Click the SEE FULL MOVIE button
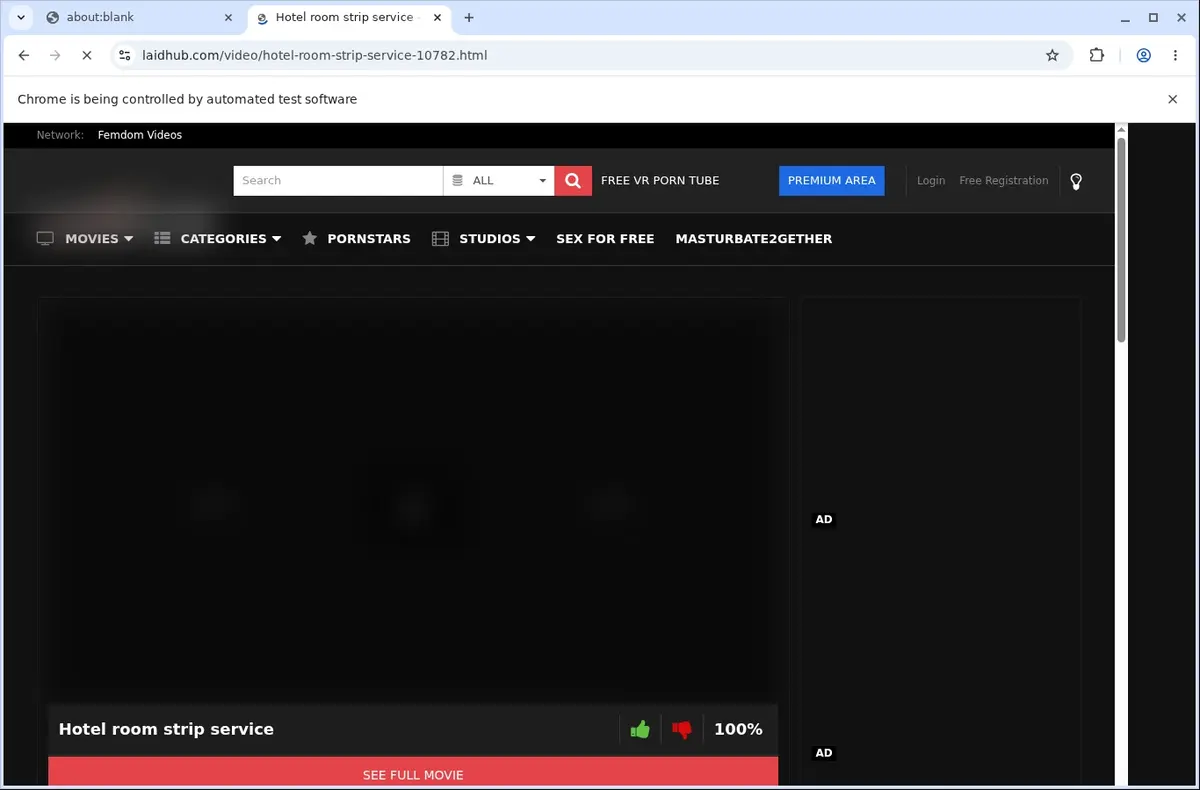Image resolution: width=1200 pixels, height=790 pixels. tap(413, 772)
